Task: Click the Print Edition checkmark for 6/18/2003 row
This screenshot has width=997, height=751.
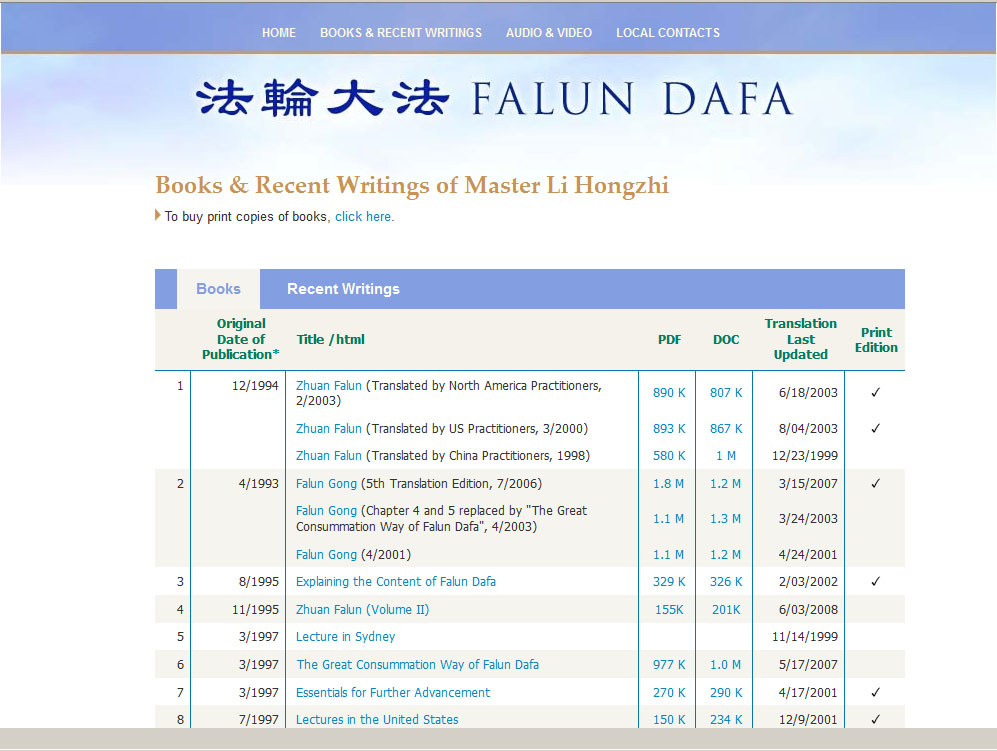Action: click(x=876, y=392)
